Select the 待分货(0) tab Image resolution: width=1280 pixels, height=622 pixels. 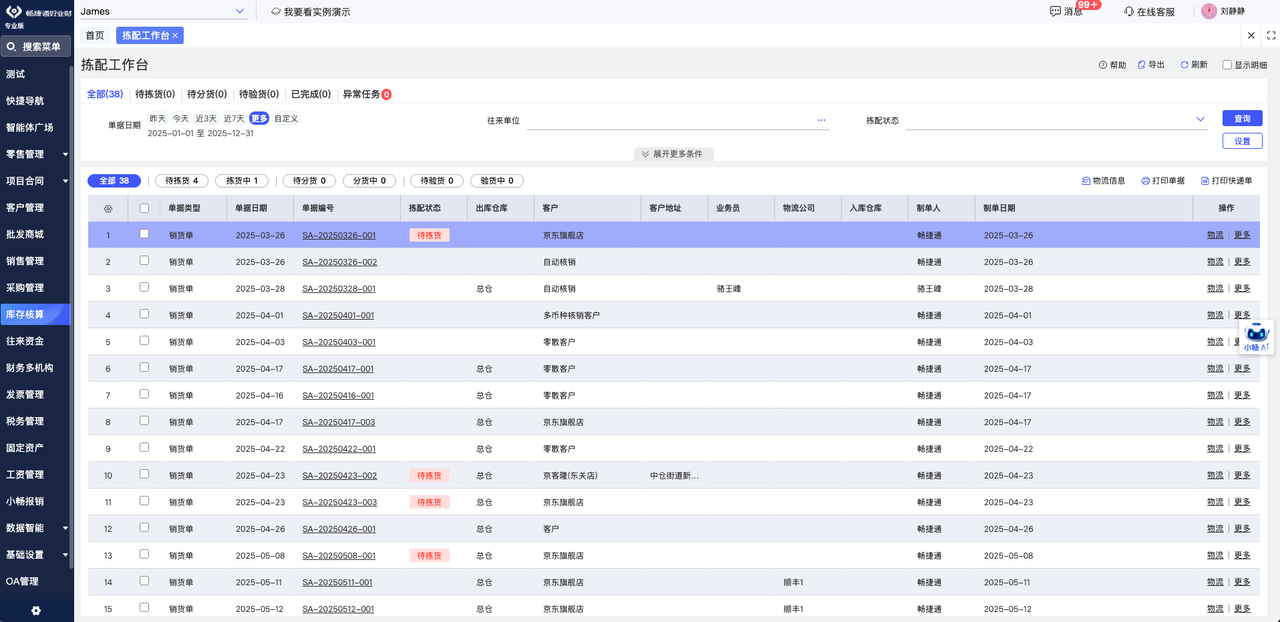[207, 94]
